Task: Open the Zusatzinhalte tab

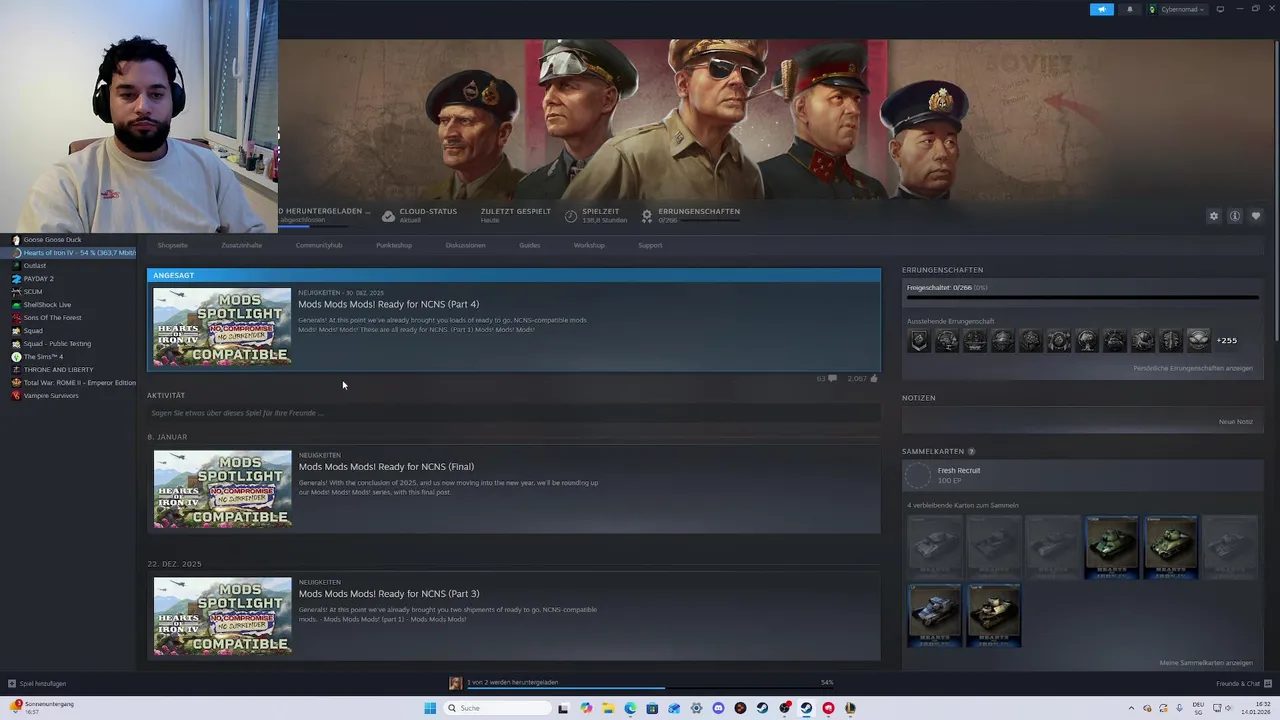Action: coord(242,245)
